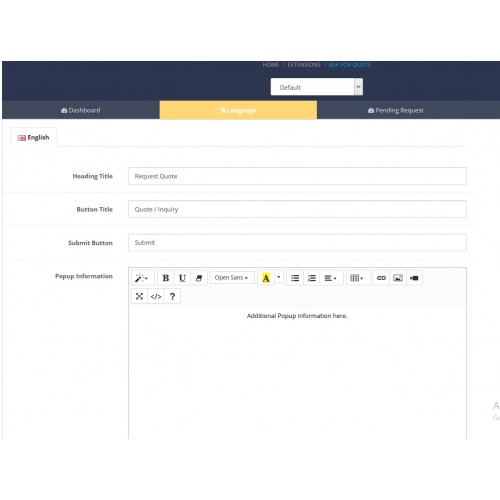The image size is (500, 500).
Task: Switch to the Dashboard tab
Action: [81, 110]
